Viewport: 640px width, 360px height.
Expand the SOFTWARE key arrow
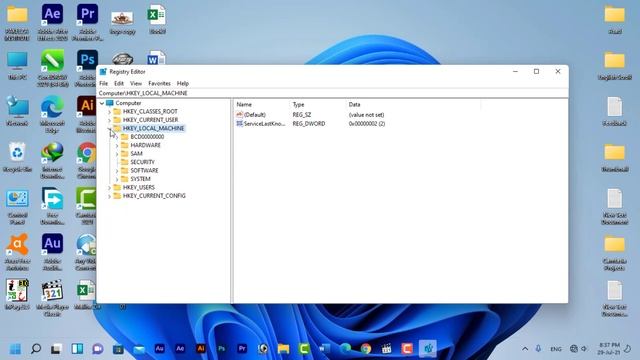(117, 171)
